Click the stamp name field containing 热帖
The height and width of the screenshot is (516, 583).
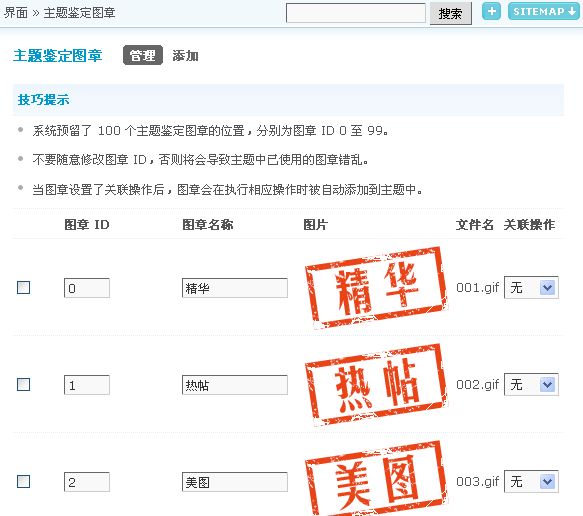pos(235,385)
